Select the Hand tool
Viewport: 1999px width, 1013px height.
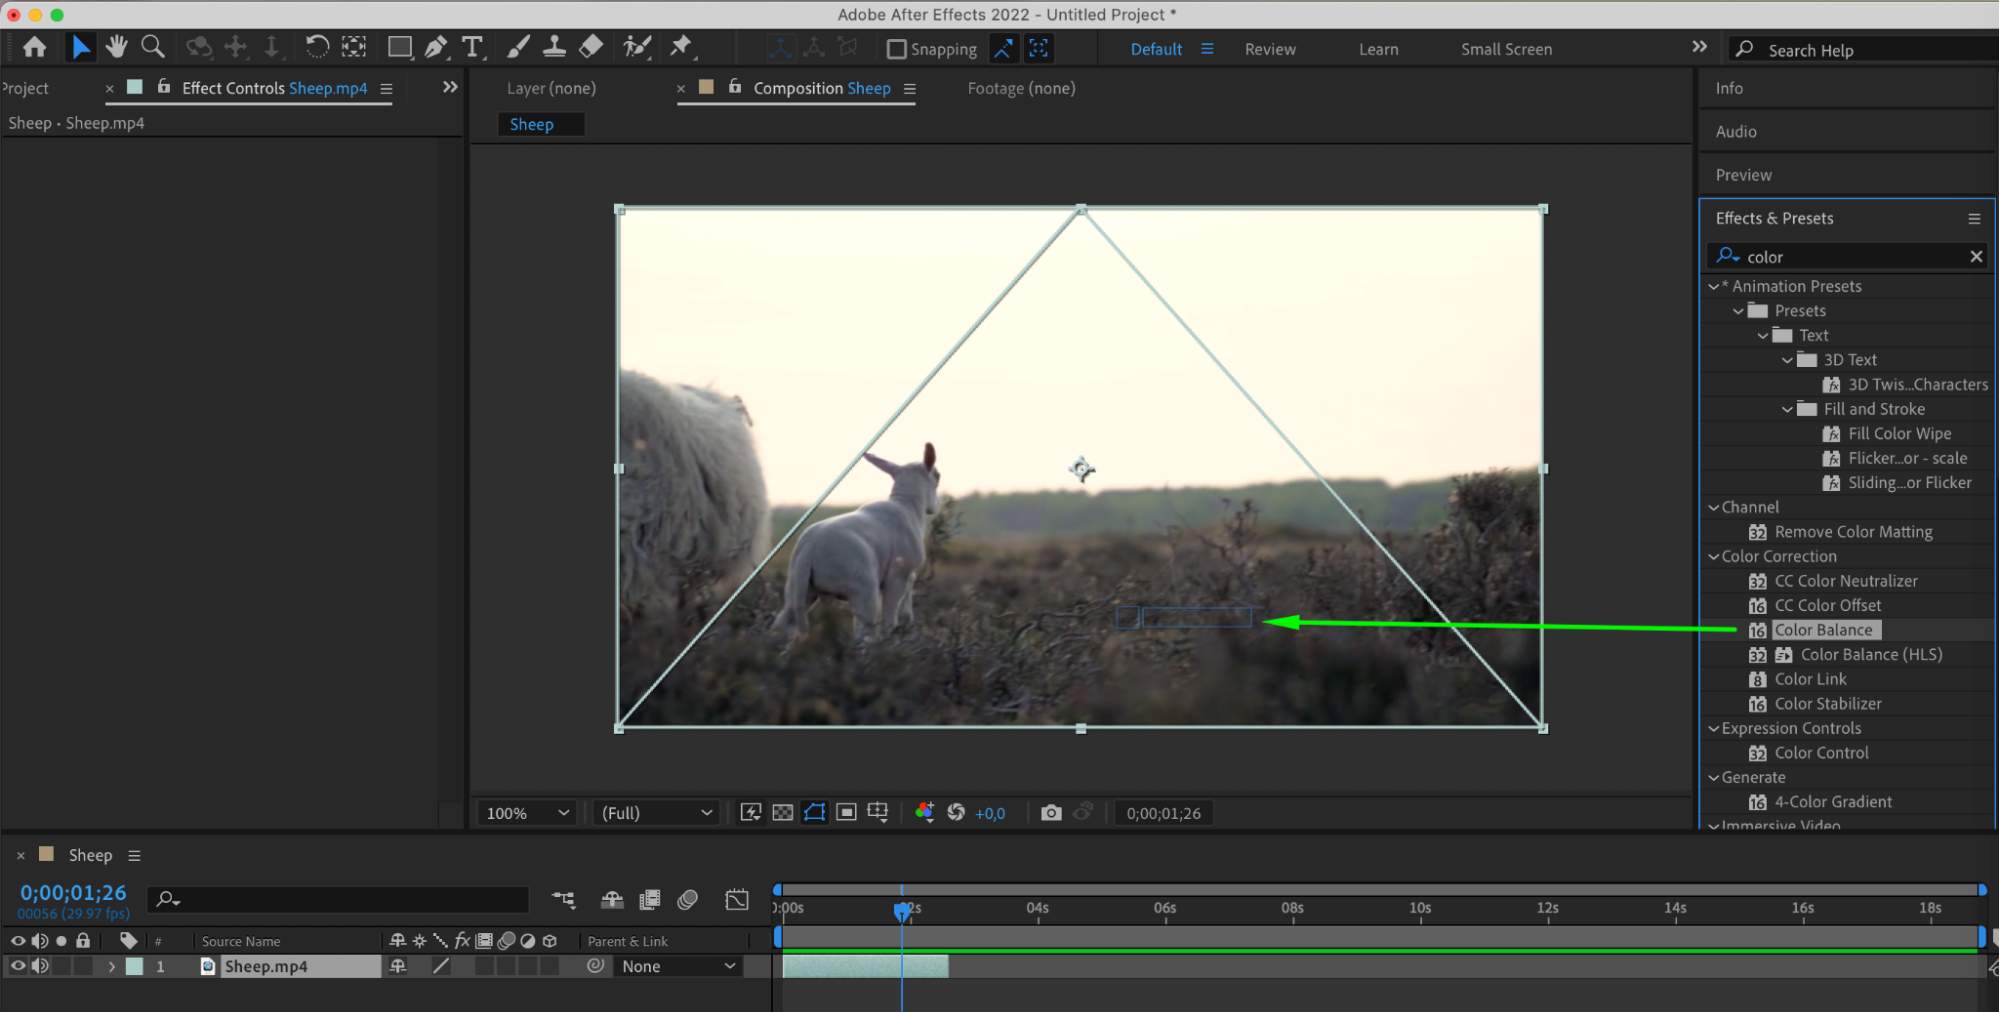[117, 47]
